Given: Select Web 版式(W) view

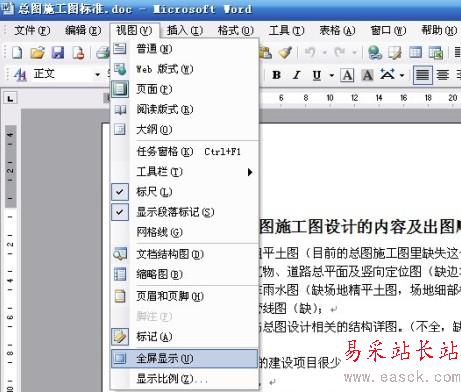Looking at the screenshot, I should tap(184, 69).
